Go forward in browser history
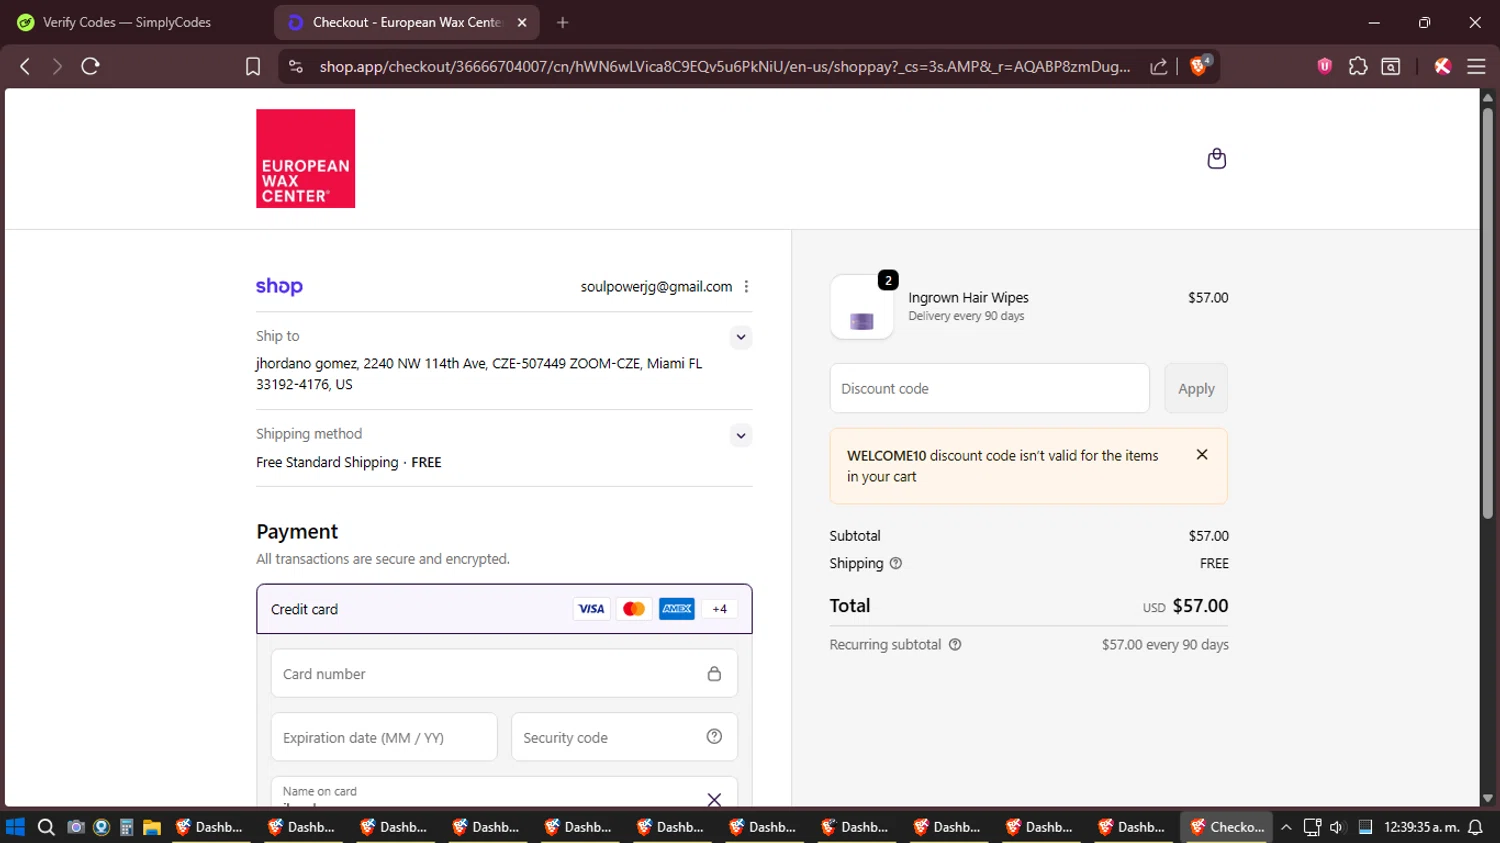The image size is (1500, 843). coord(57,66)
